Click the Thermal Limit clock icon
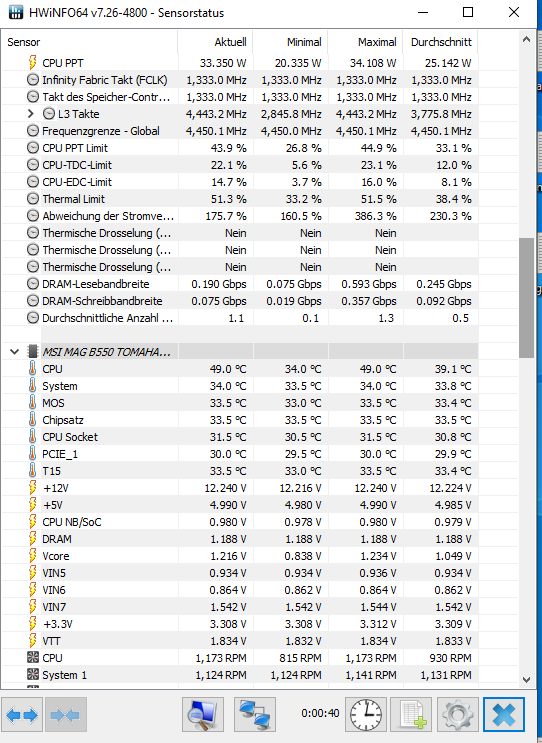 [33, 199]
